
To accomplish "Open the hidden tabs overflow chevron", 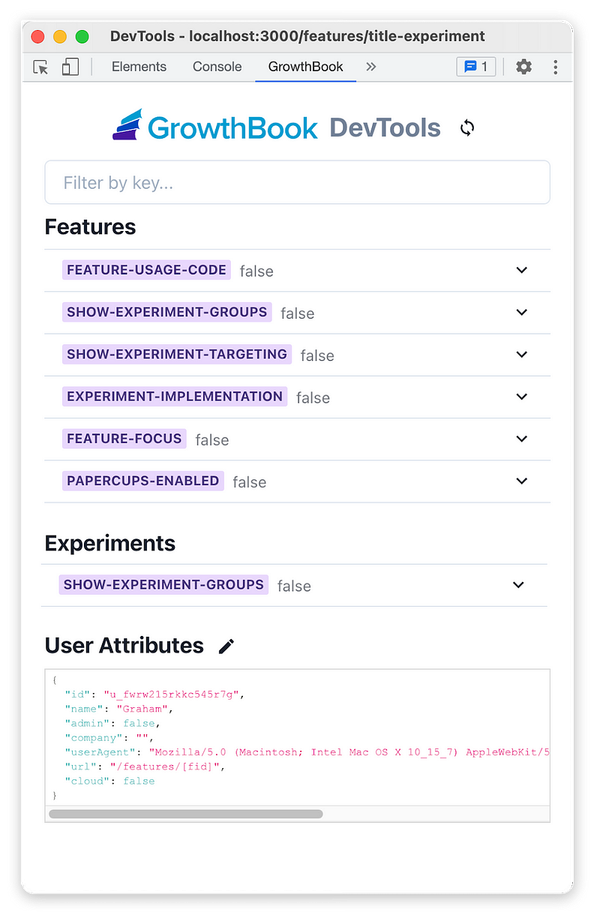I will pyautogui.click(x=371, y=67).
